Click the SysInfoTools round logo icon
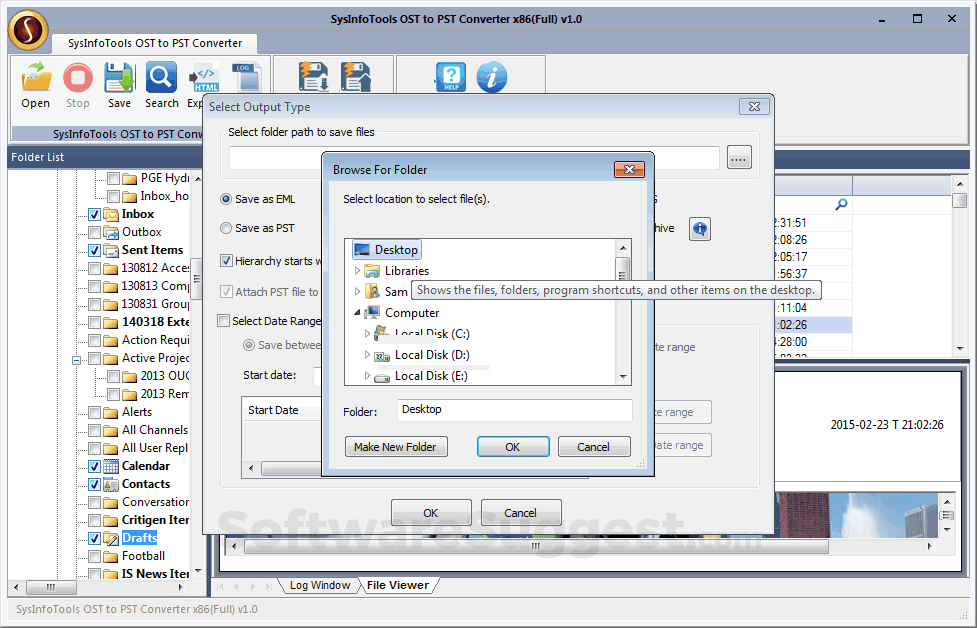The height and width of the screenshot is (628, 977). [x=28, y=30]
